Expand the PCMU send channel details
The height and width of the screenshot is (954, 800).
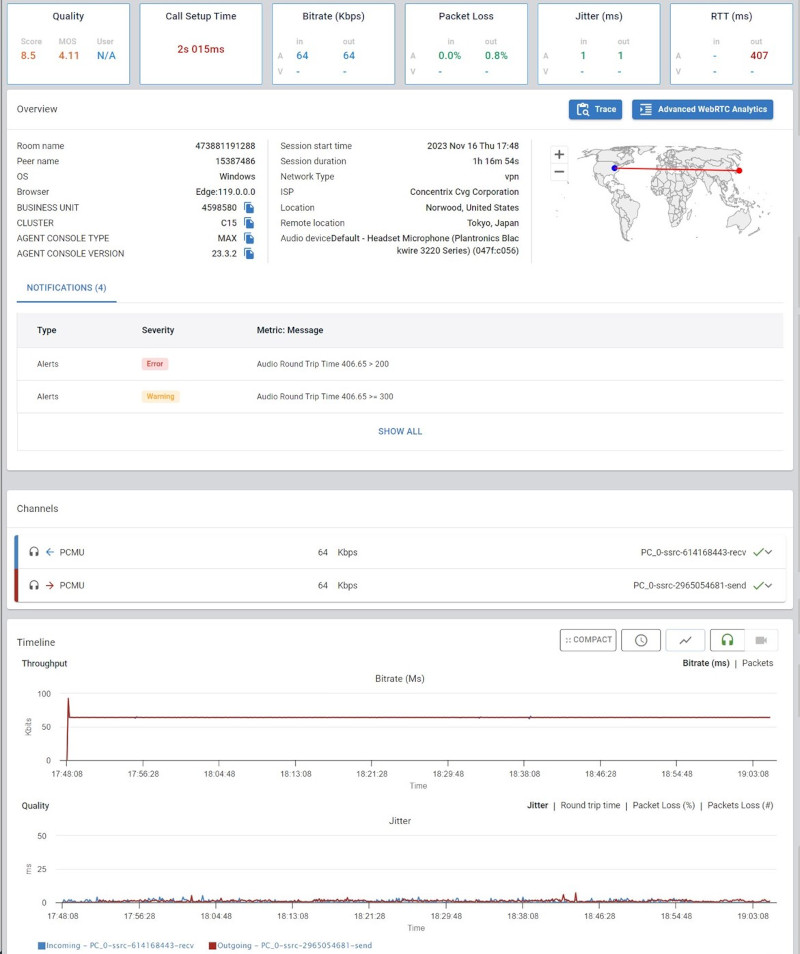coord(768,585)
